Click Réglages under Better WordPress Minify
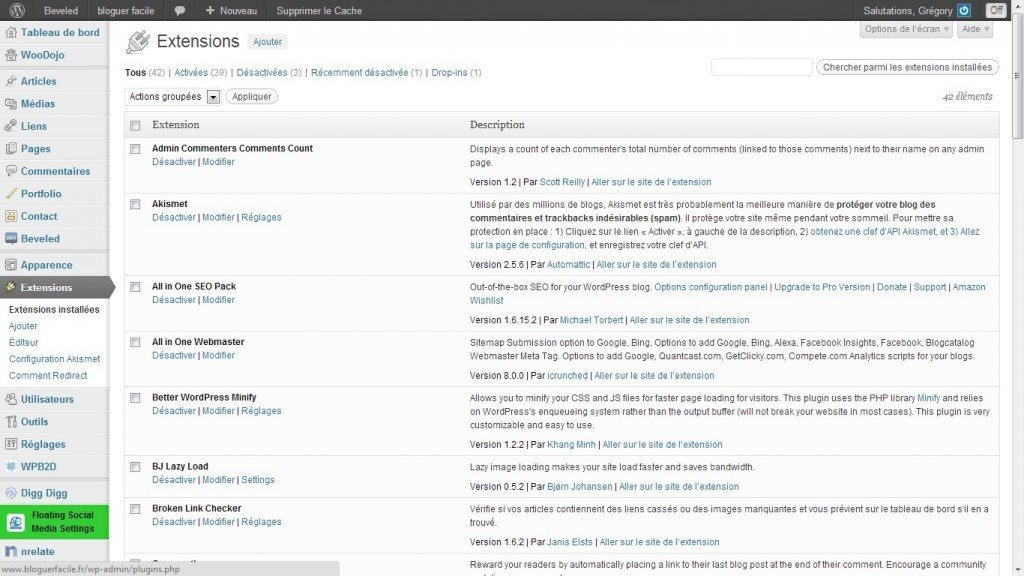The image size is (1024, 576). tap(261, 411)
